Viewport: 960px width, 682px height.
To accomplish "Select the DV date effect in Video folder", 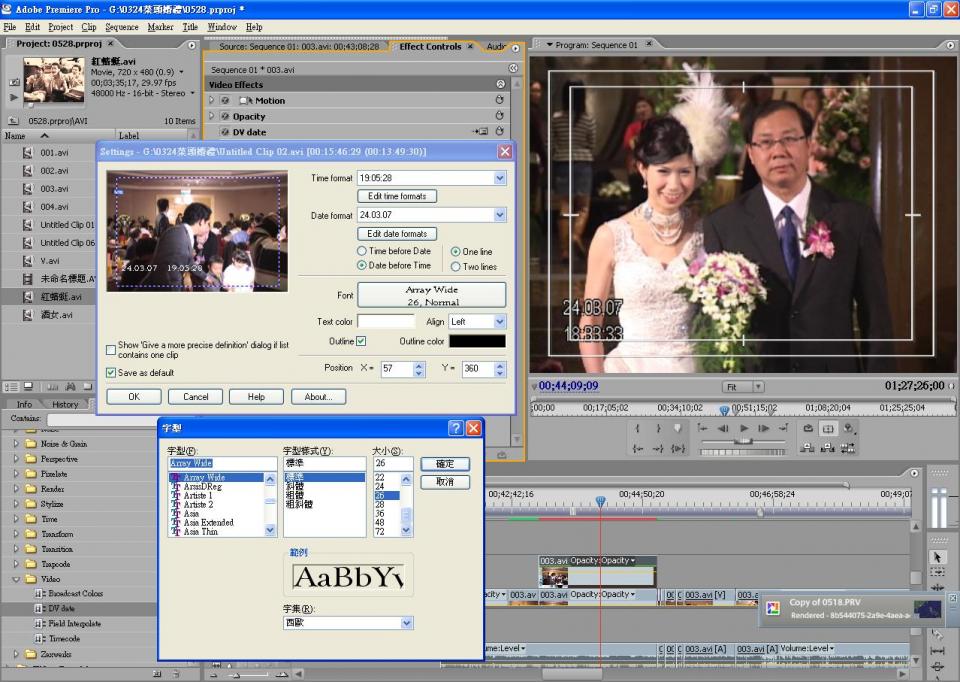I will 61,608.
